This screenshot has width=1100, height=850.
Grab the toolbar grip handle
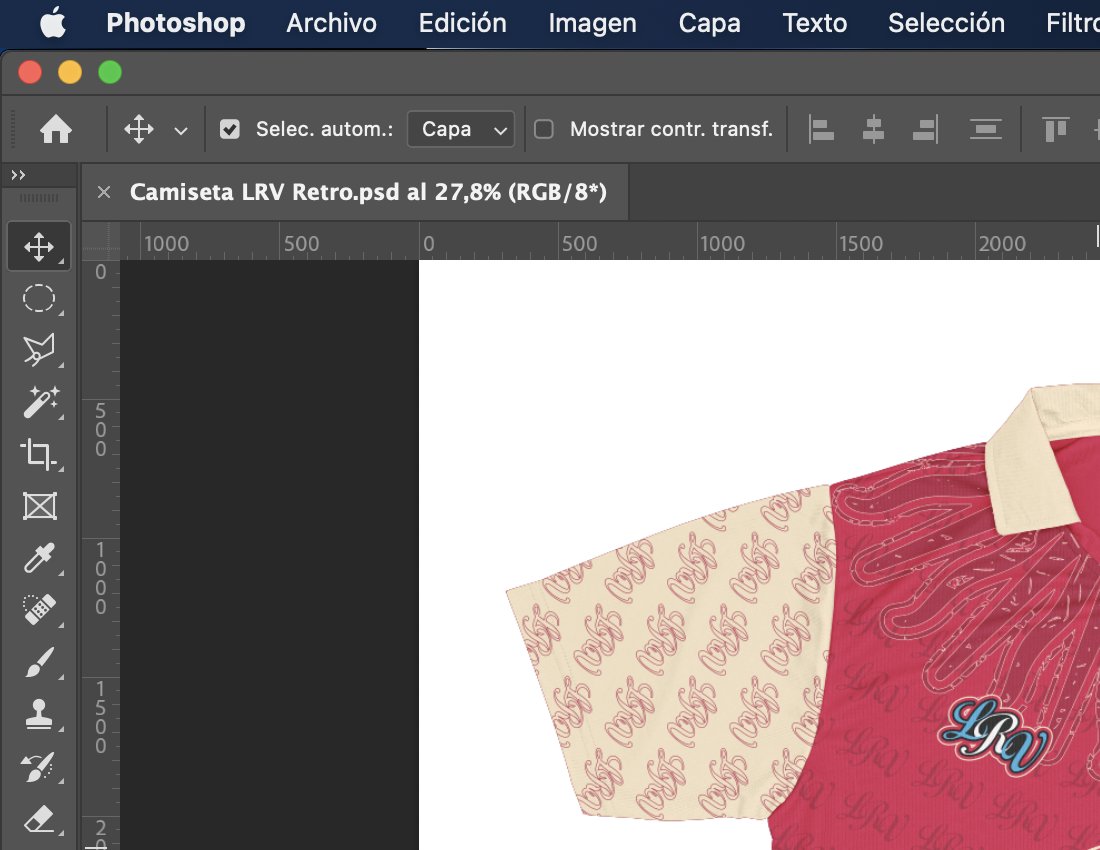pyautogui.click(x=39, y=199)
